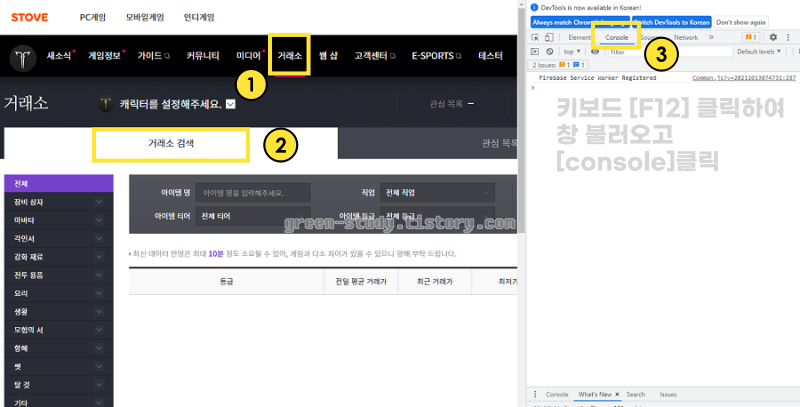
Task: Open the 거래소 검색 tab
Action: [171, 144]
